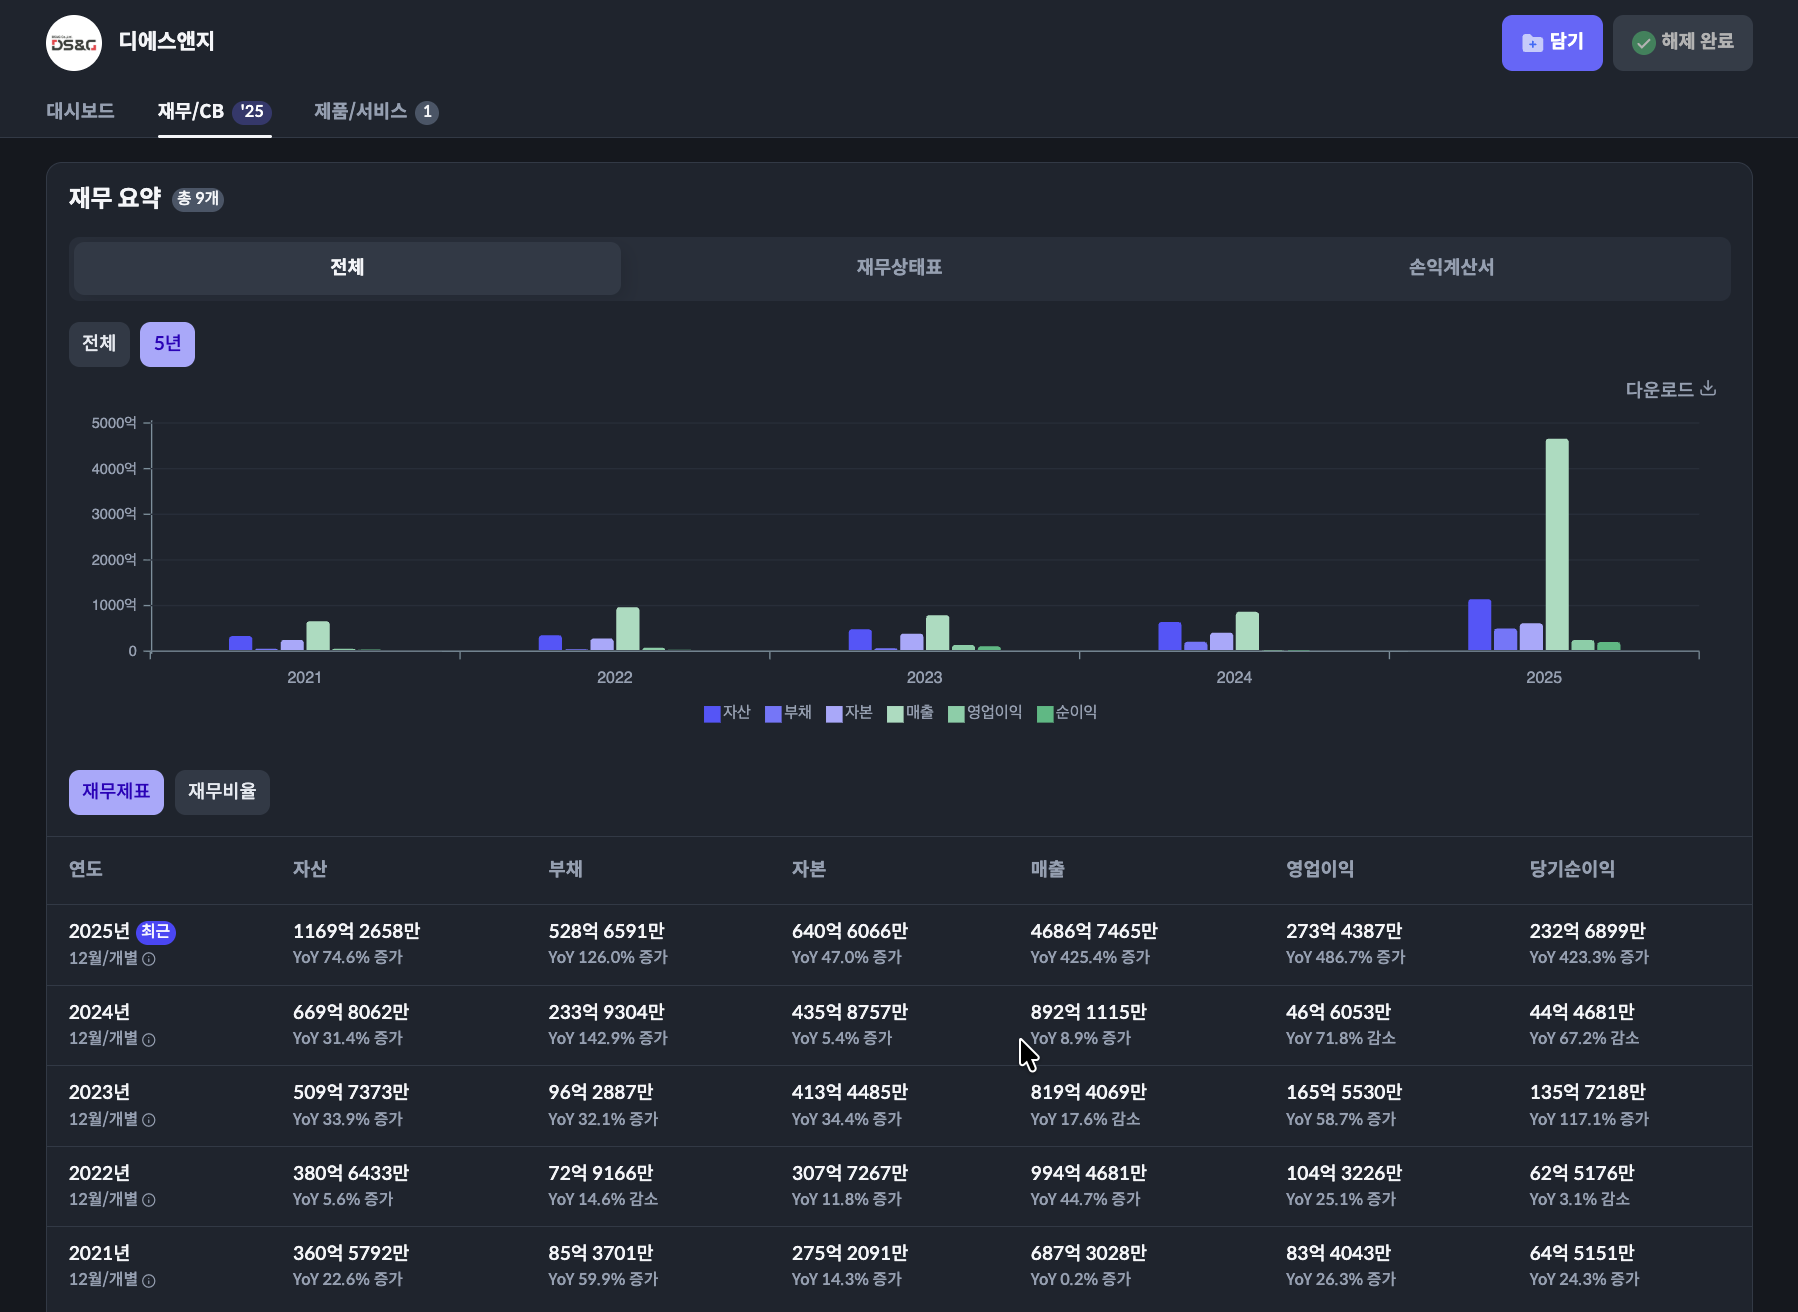This screenshot has width=1798, height=1312.
Task: Click the download icon above the chart
Action: (x=1708, y=388)
